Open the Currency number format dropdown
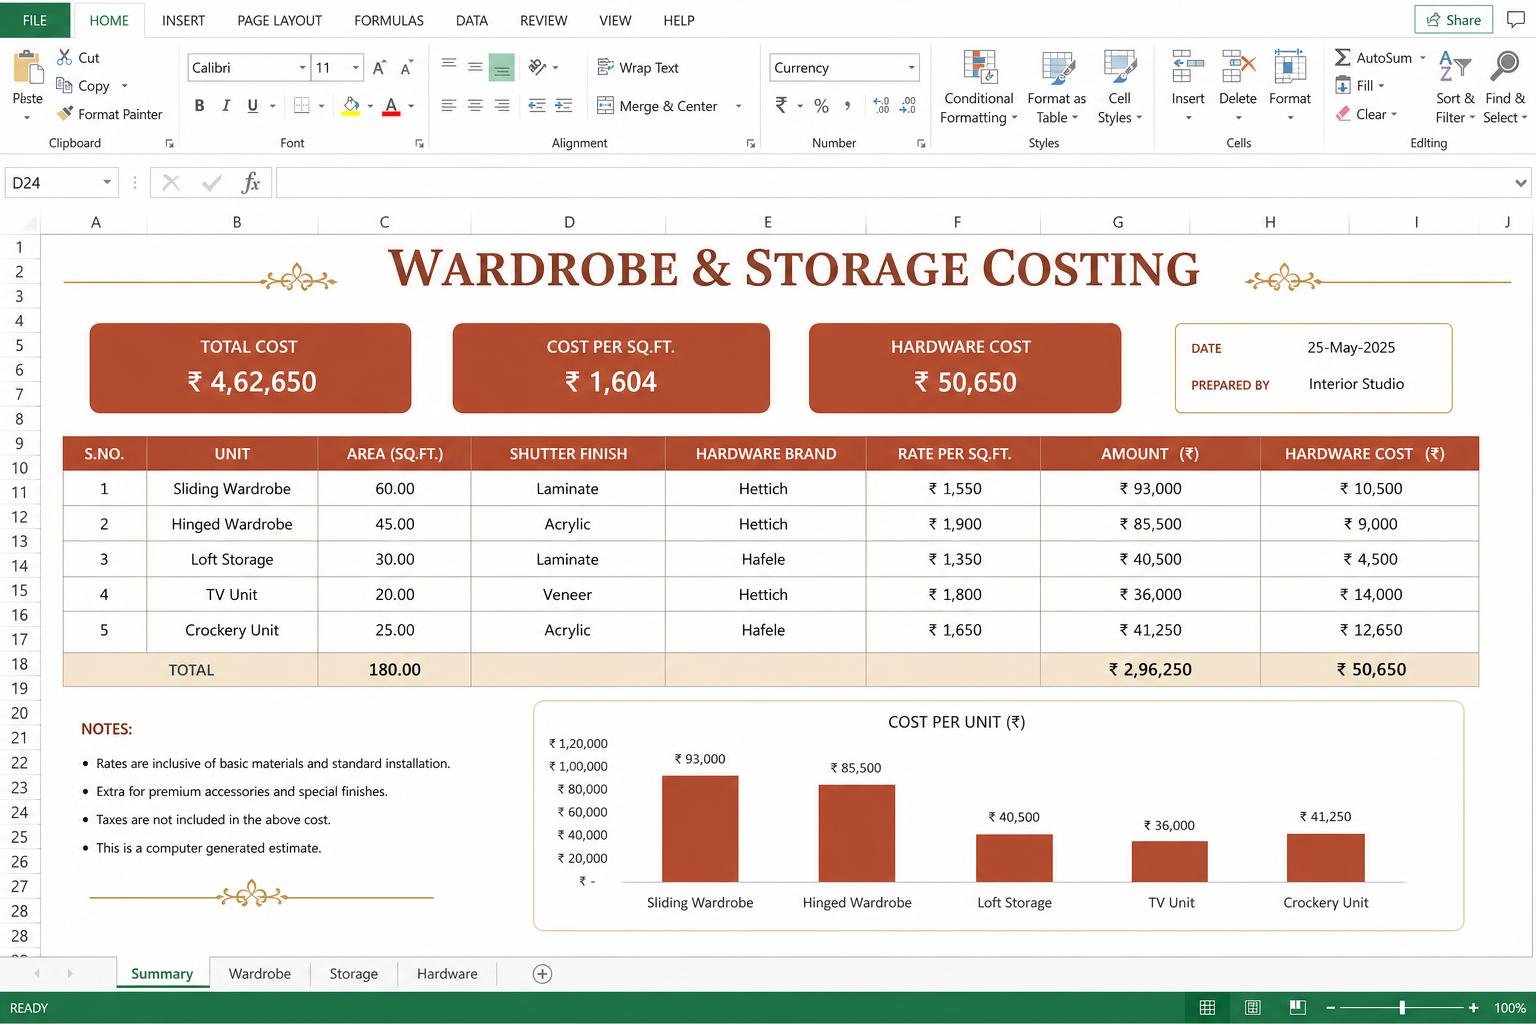The image size is (1536, 1024). pyautogui.click(x=911, y=68)
